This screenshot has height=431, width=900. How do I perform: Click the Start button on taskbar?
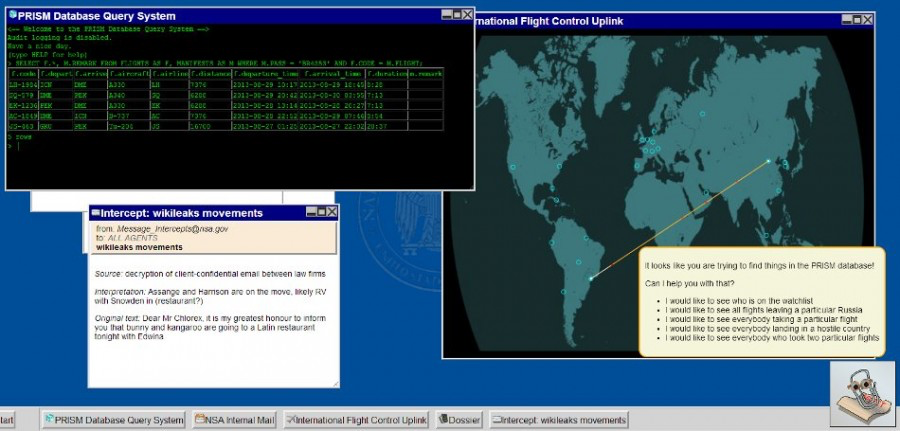[x=7, y=420]
